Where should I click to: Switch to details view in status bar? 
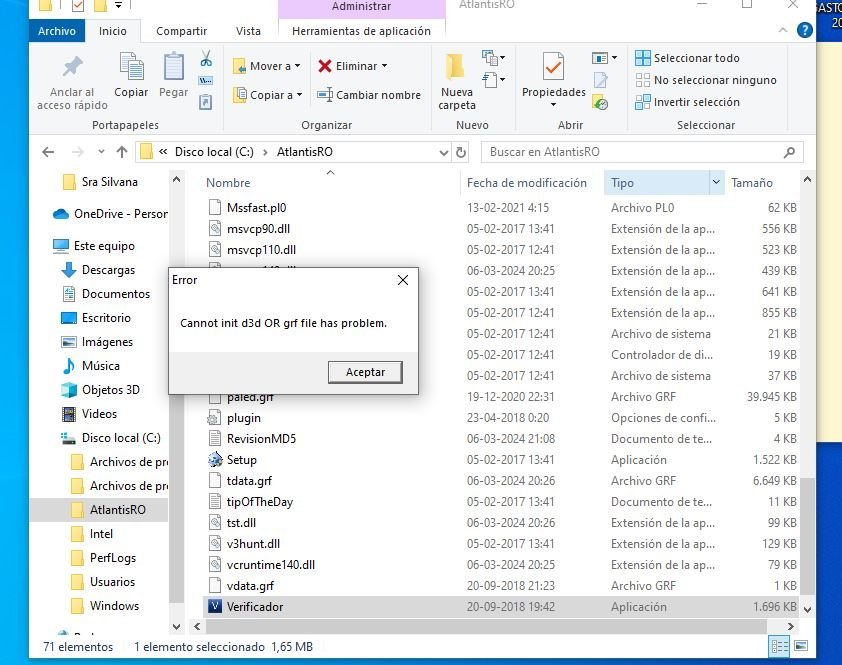pyautogui.click(x=780, y=646)
